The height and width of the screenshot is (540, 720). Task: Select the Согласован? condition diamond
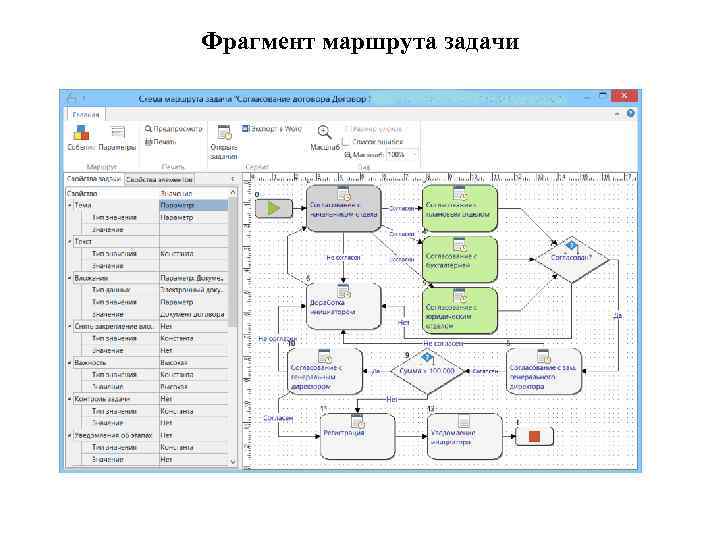pos(572,259)
